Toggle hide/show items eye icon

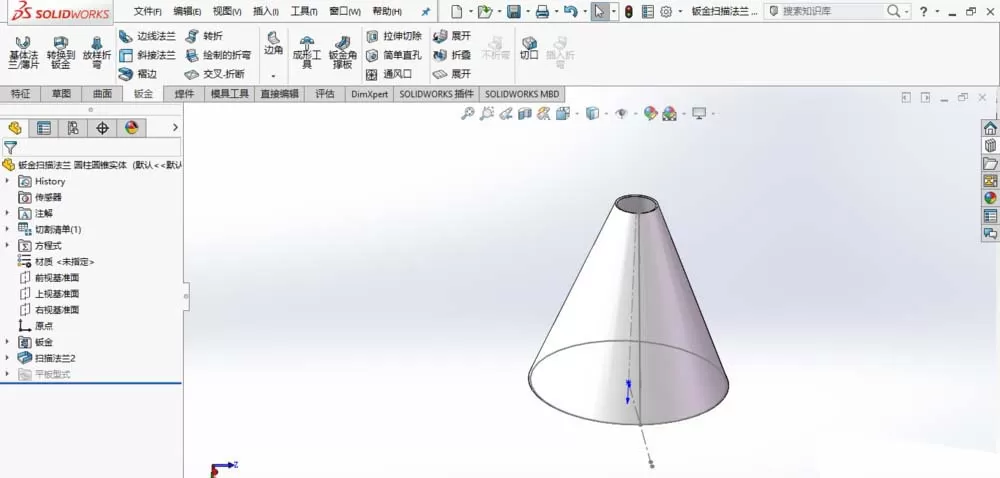pos(621,113)
